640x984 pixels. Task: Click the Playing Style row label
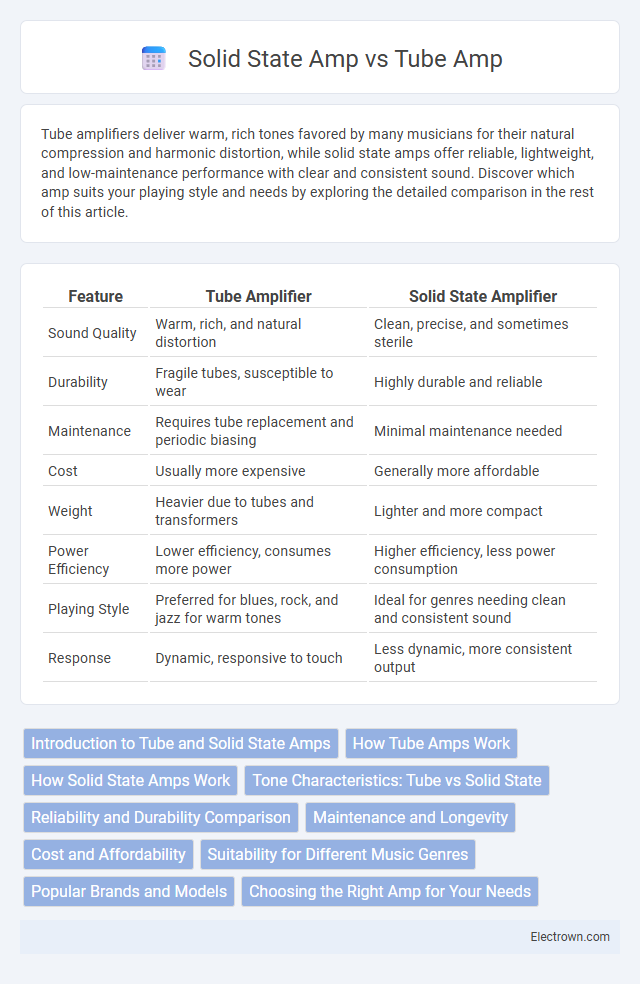pyautogui.click(x=88, y=609)
